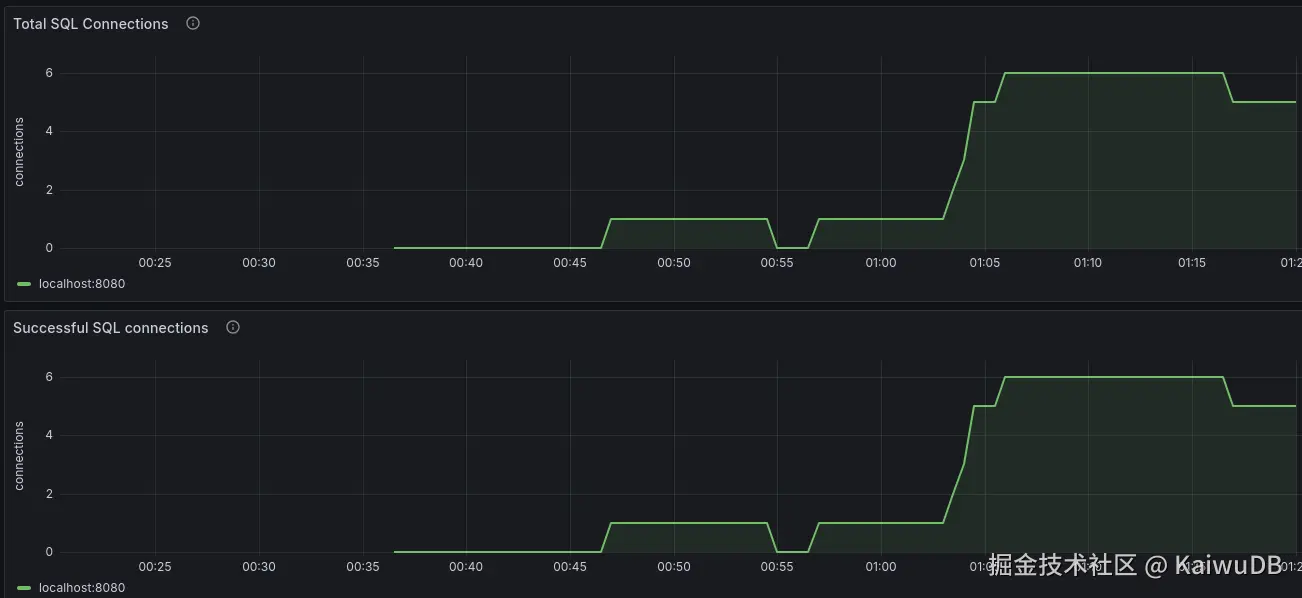Click 00:30 time label in Successful SQL connections

(x=259, y=567)
